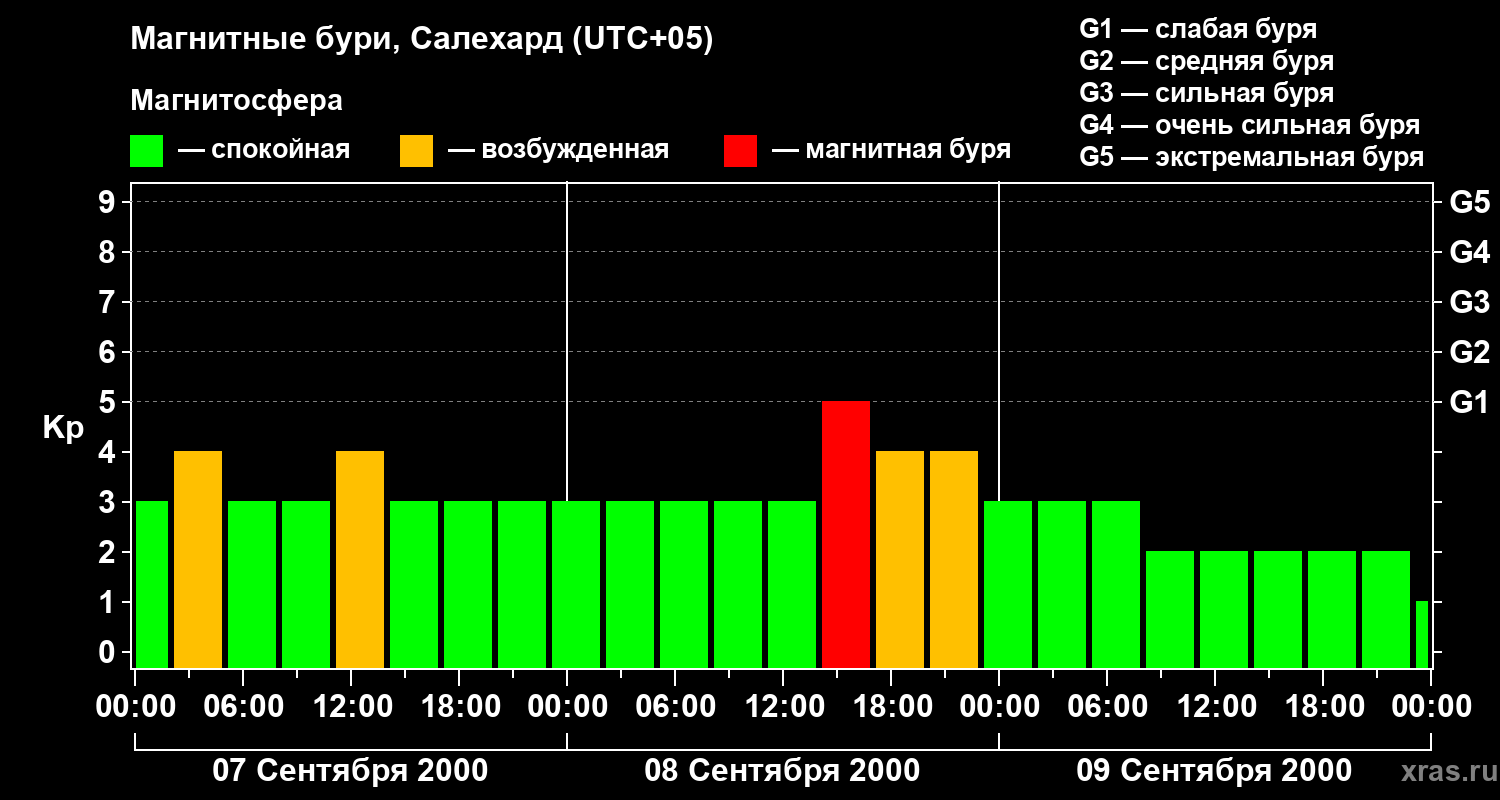Click the red Kp 5 storm bar

[846, 535]
